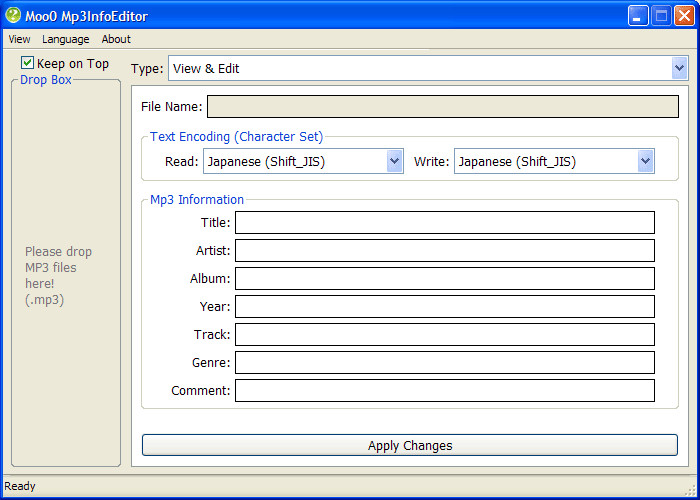
Task: Expand the Write encoding dropdown
Action: [554, 161]
